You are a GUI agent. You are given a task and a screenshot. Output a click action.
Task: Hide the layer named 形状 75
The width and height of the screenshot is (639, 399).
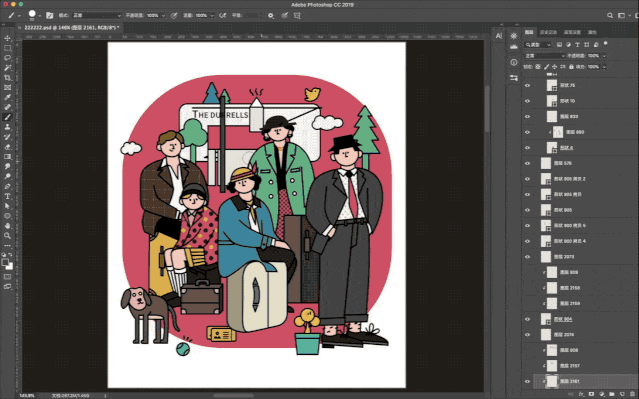527,86
